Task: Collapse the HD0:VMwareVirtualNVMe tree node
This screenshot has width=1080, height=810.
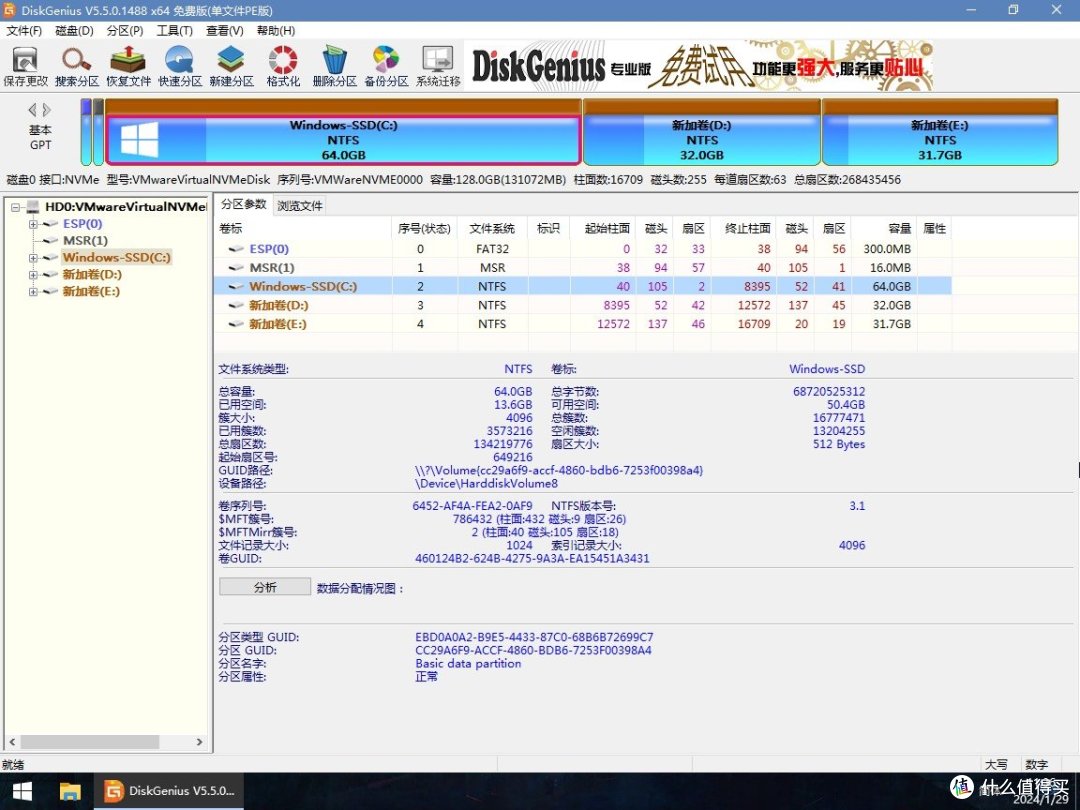Action: click(x=15, y=207)
